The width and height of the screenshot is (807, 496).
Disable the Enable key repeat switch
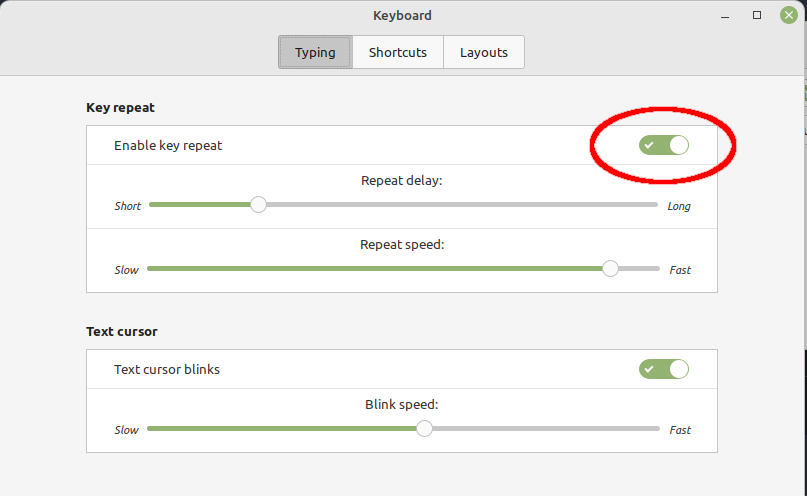tap(664, 145)
